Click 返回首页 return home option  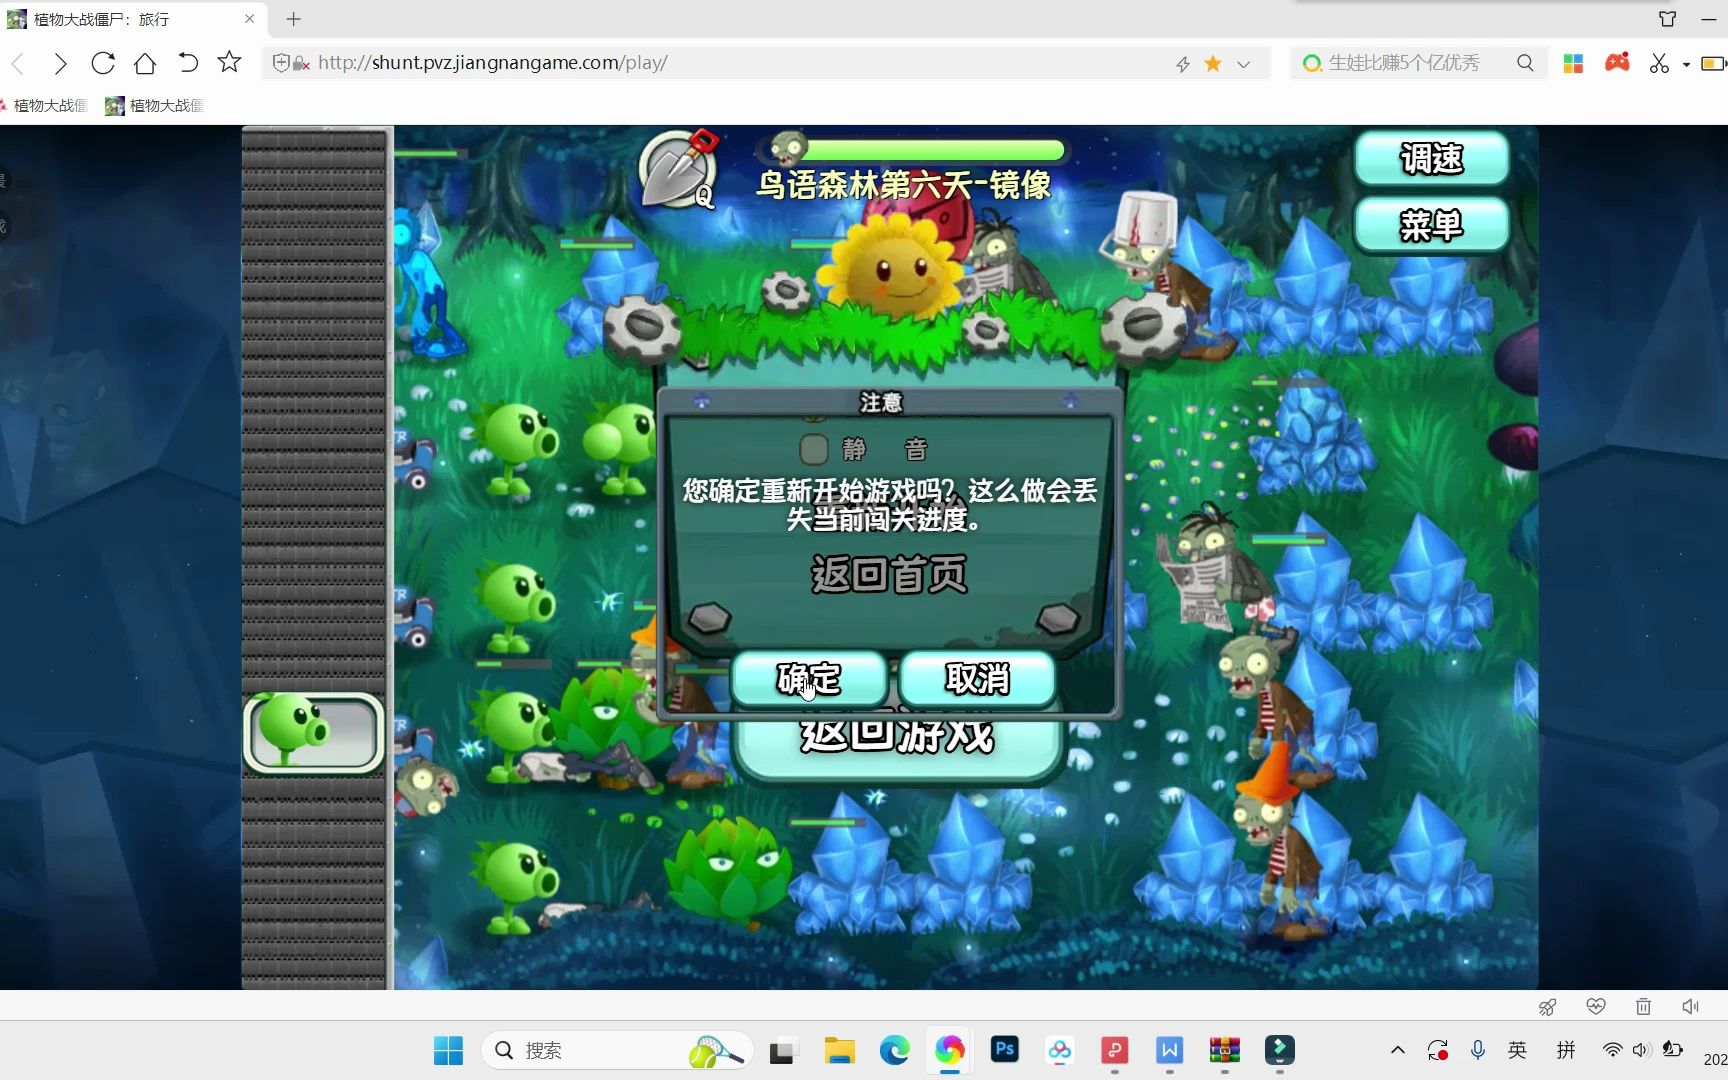(889, 575)
